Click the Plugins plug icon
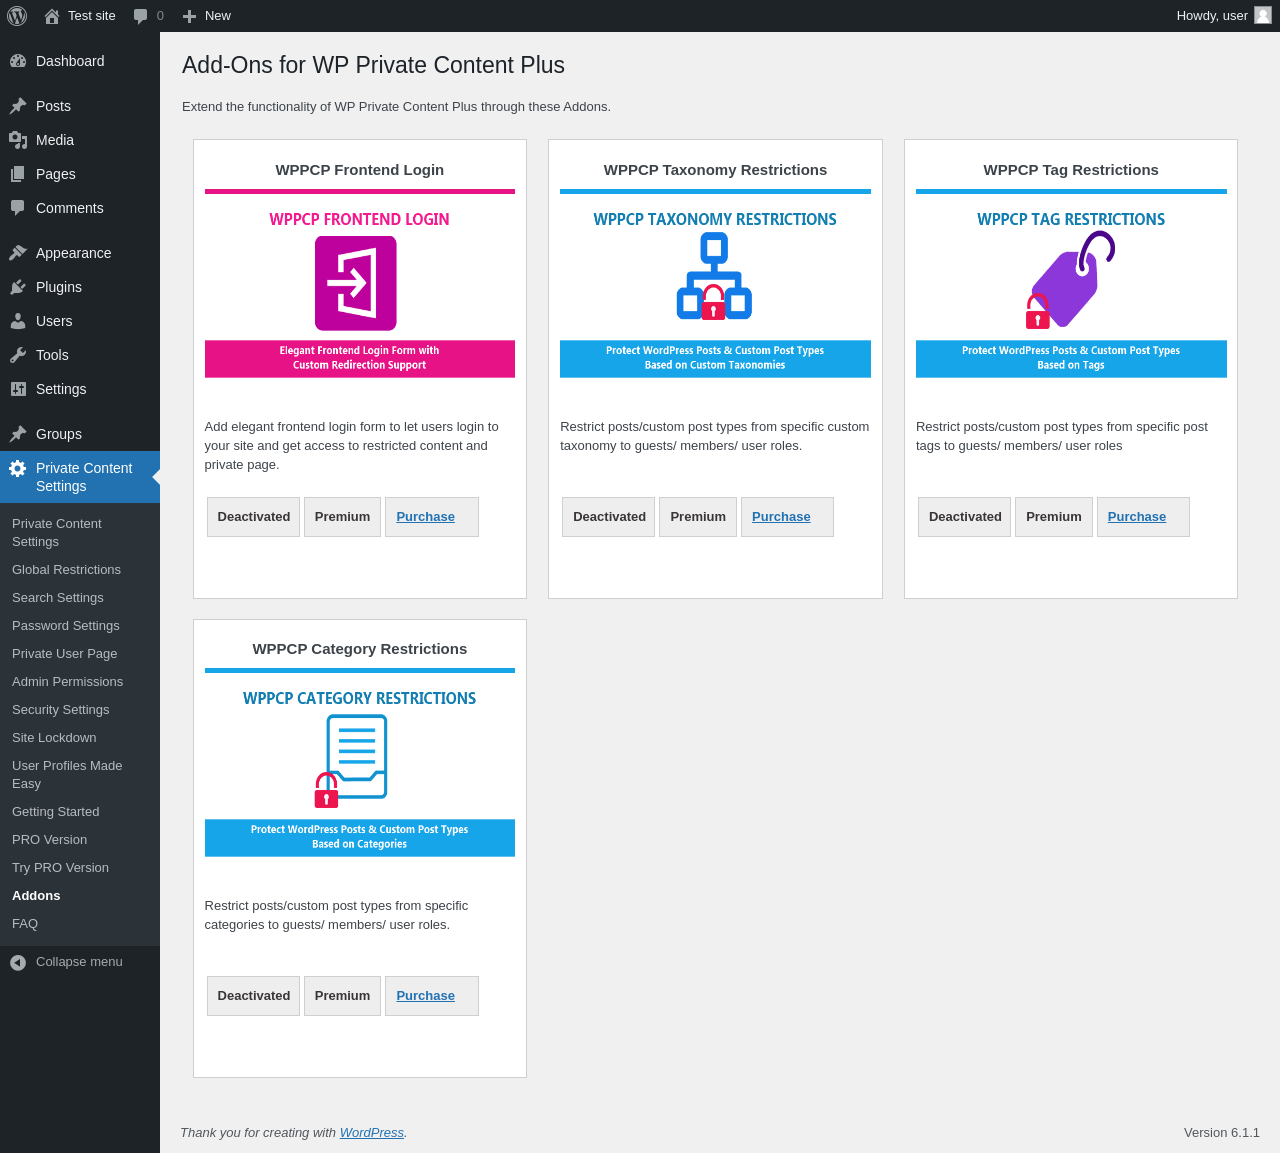The width and height of the screenshot is (1280, 1153). [18, 287]
